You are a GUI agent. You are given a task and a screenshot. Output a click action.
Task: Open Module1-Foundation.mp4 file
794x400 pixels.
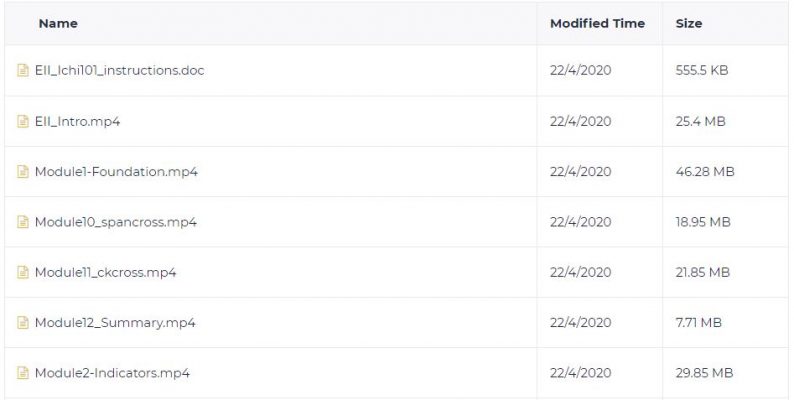pyautogui.click(x=116, y=172)
